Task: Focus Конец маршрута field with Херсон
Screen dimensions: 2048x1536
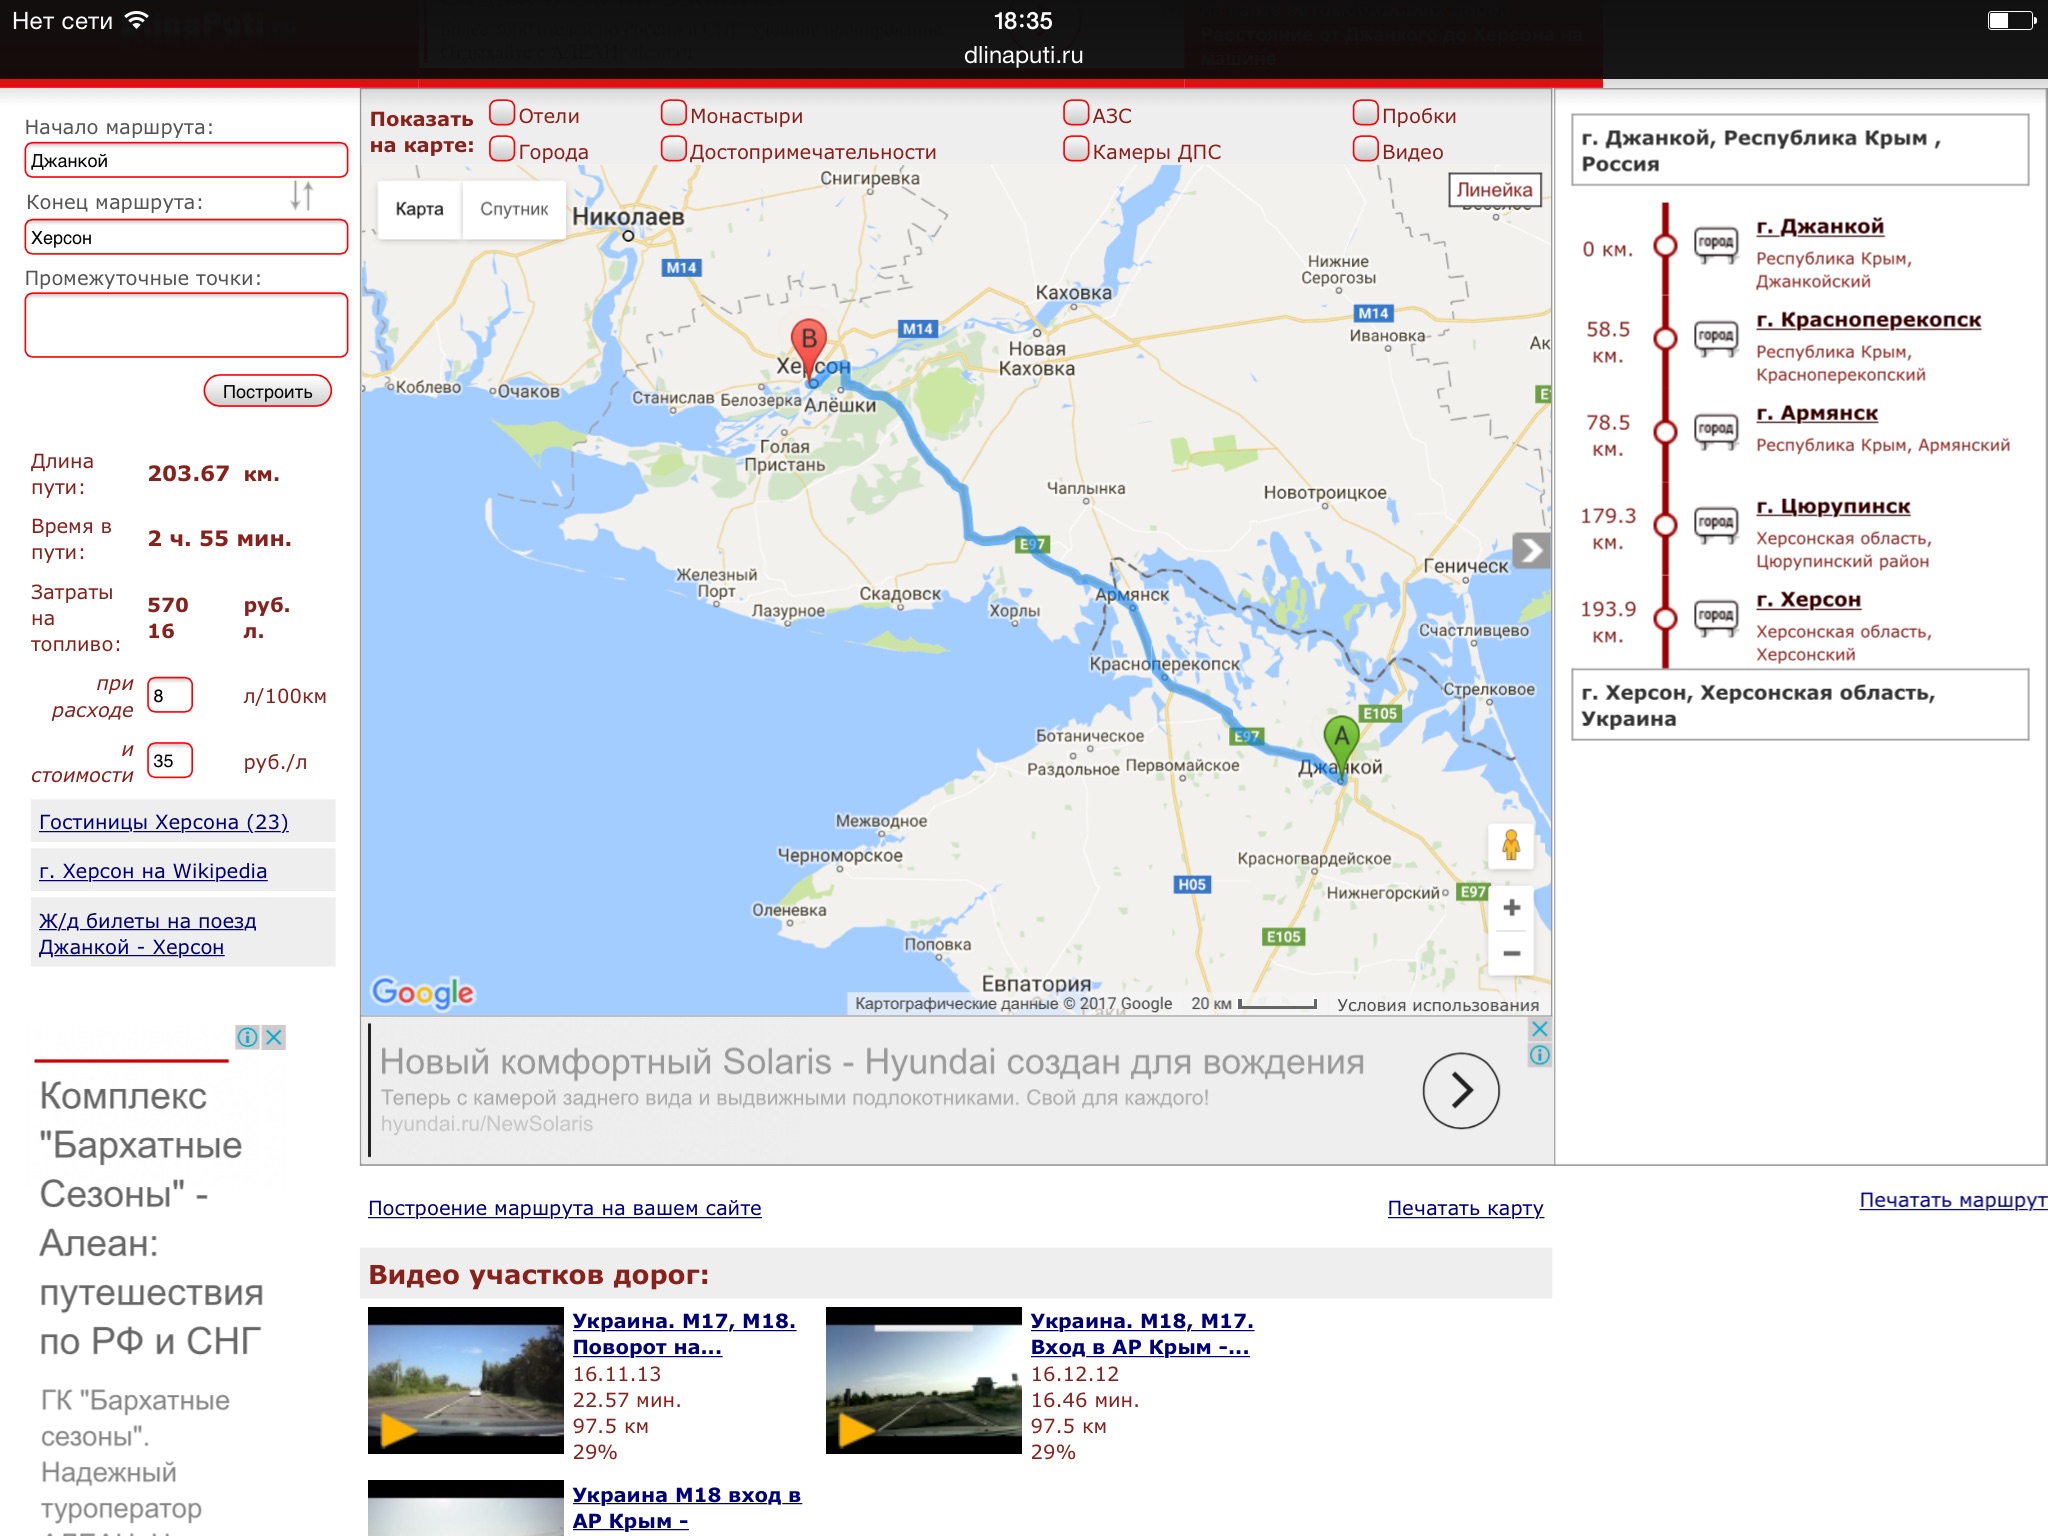Action: pos(186,238)
